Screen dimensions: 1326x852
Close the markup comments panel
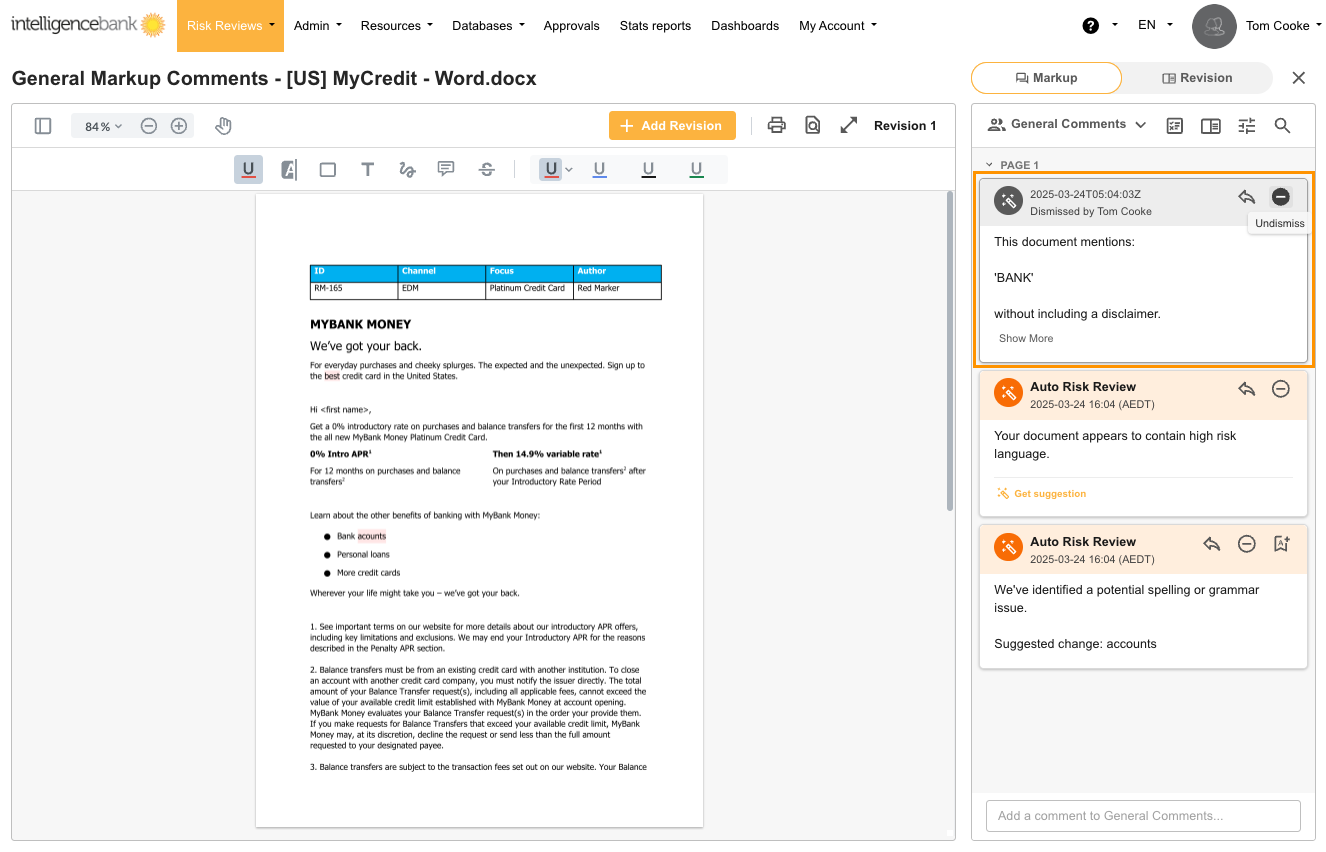[x=1299, y=78]
